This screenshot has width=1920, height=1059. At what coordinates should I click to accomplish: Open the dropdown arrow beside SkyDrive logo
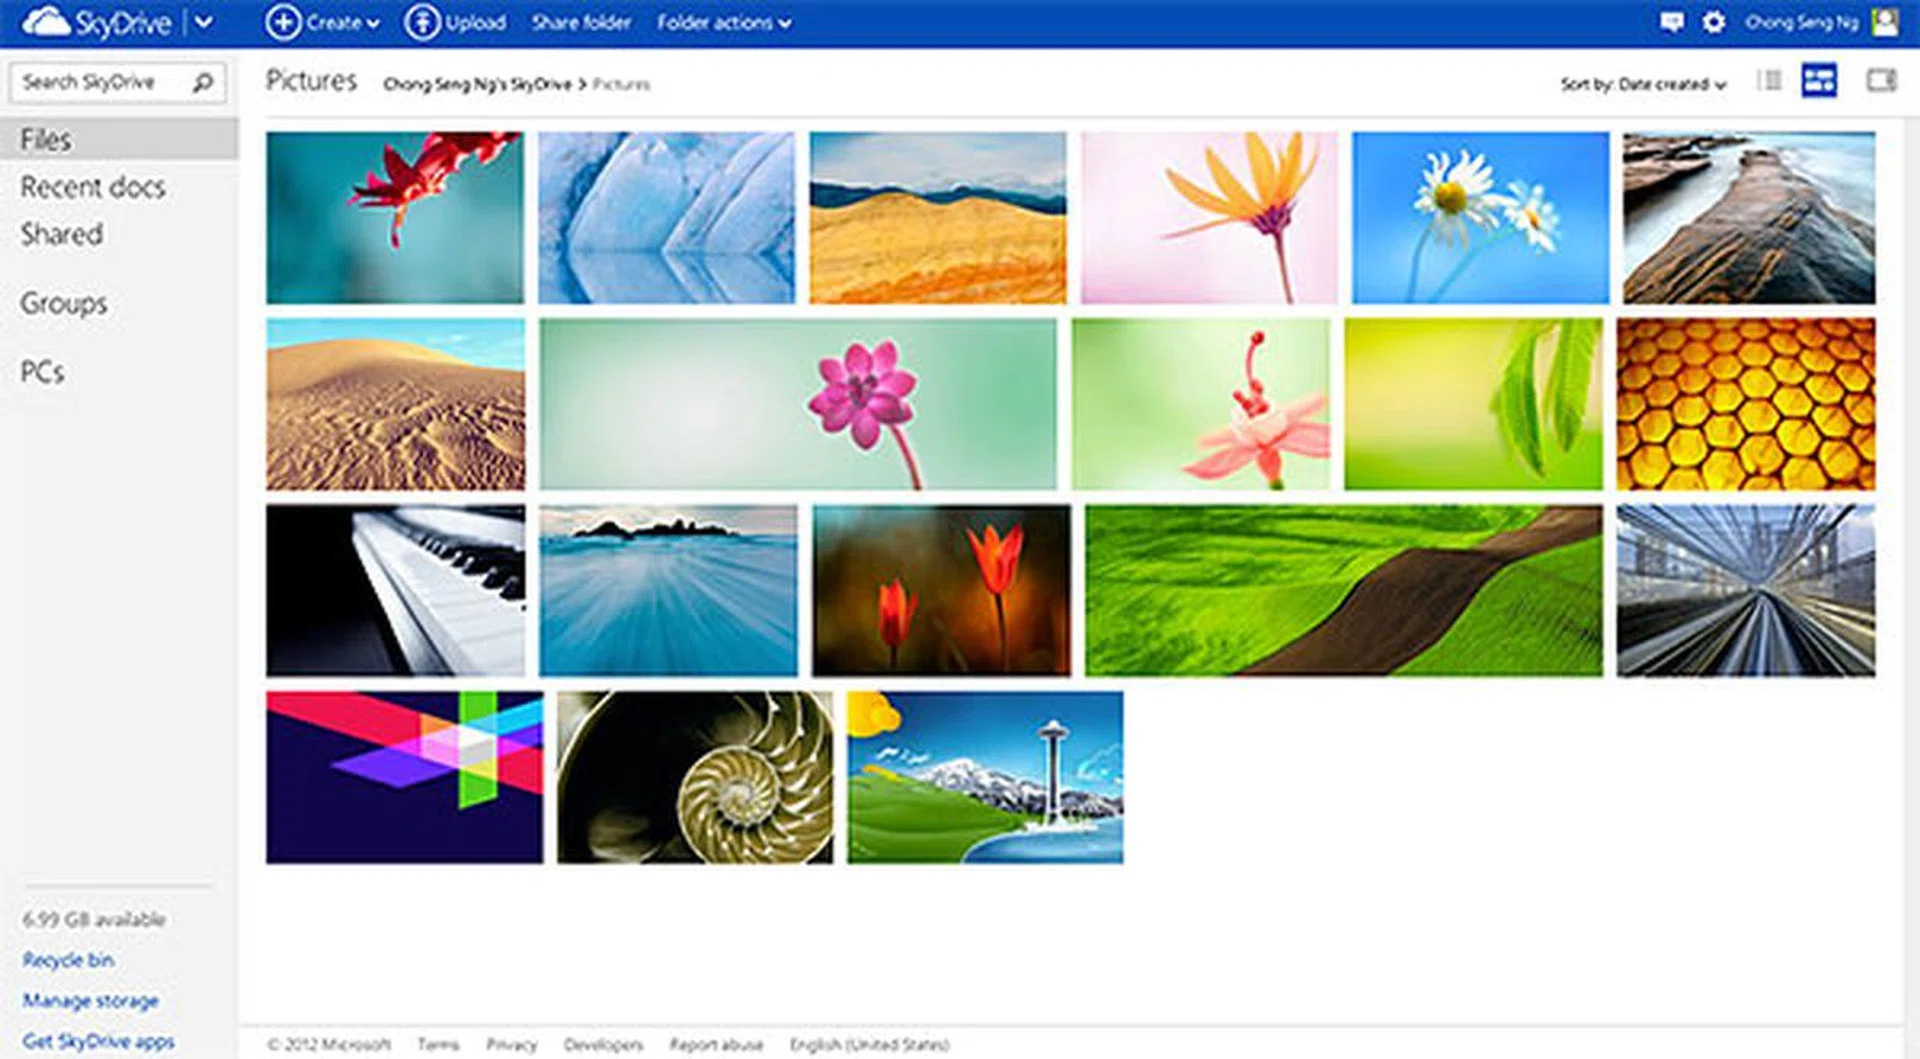pos(203,22)
